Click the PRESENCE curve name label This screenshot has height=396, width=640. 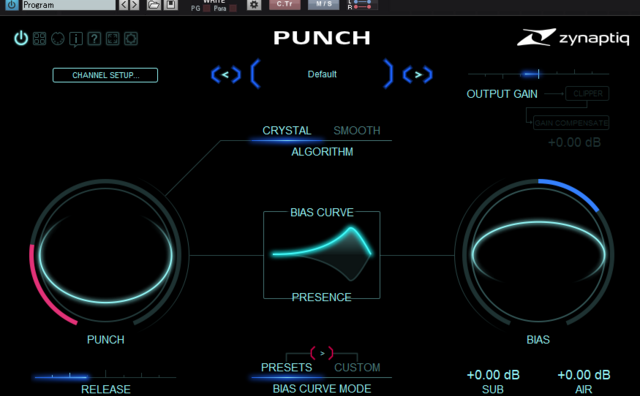(x=322, y=297)
